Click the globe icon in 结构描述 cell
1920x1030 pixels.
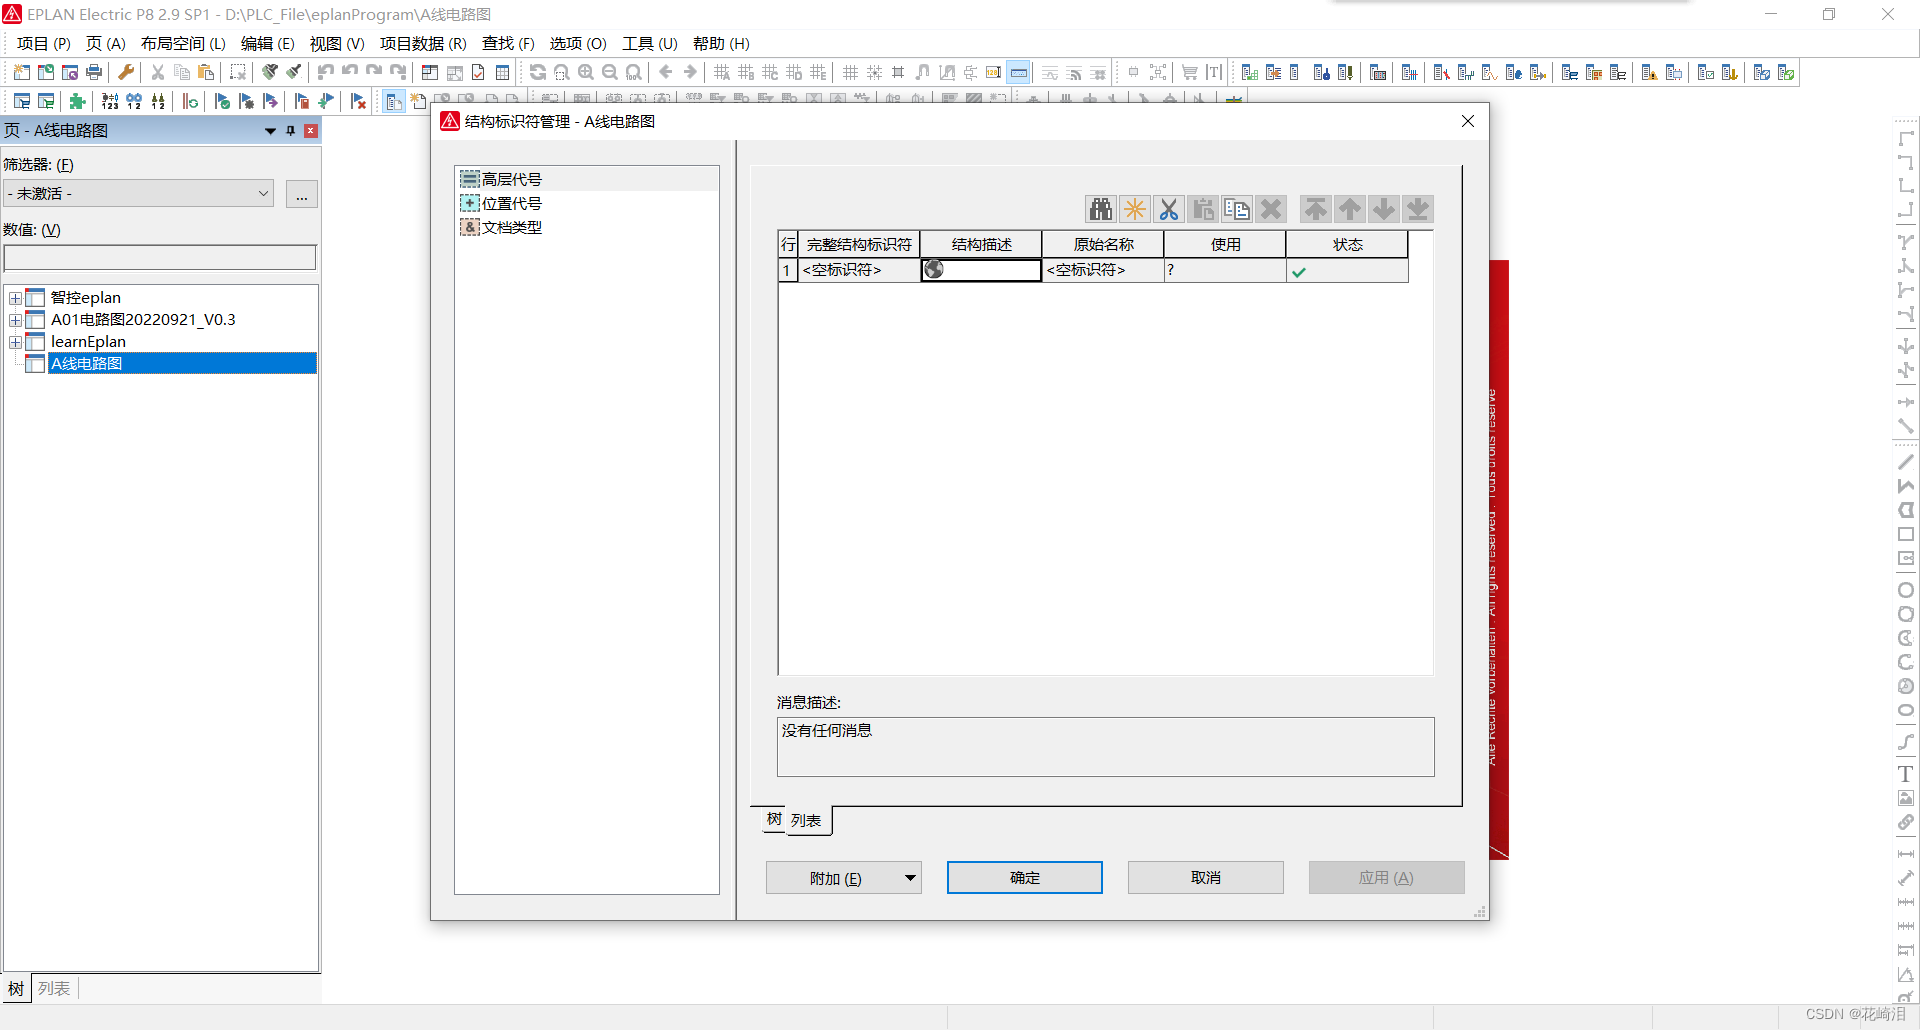coord(934,270)
